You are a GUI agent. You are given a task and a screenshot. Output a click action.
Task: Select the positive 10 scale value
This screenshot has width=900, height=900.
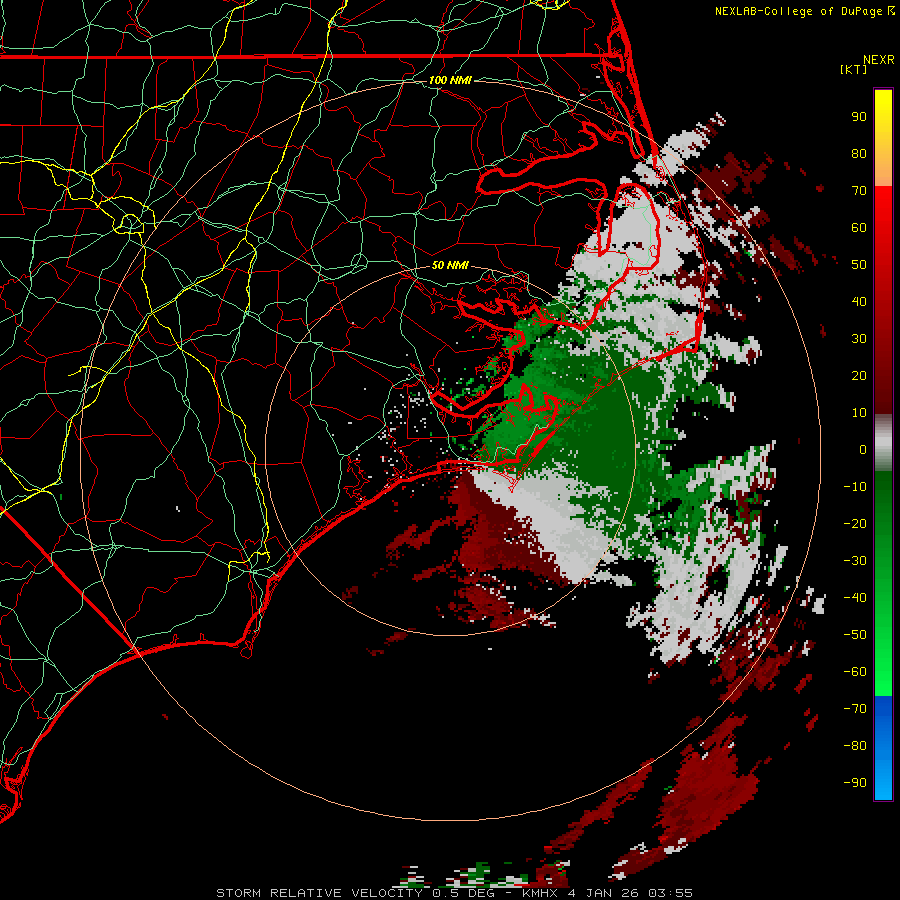point(859,413)
